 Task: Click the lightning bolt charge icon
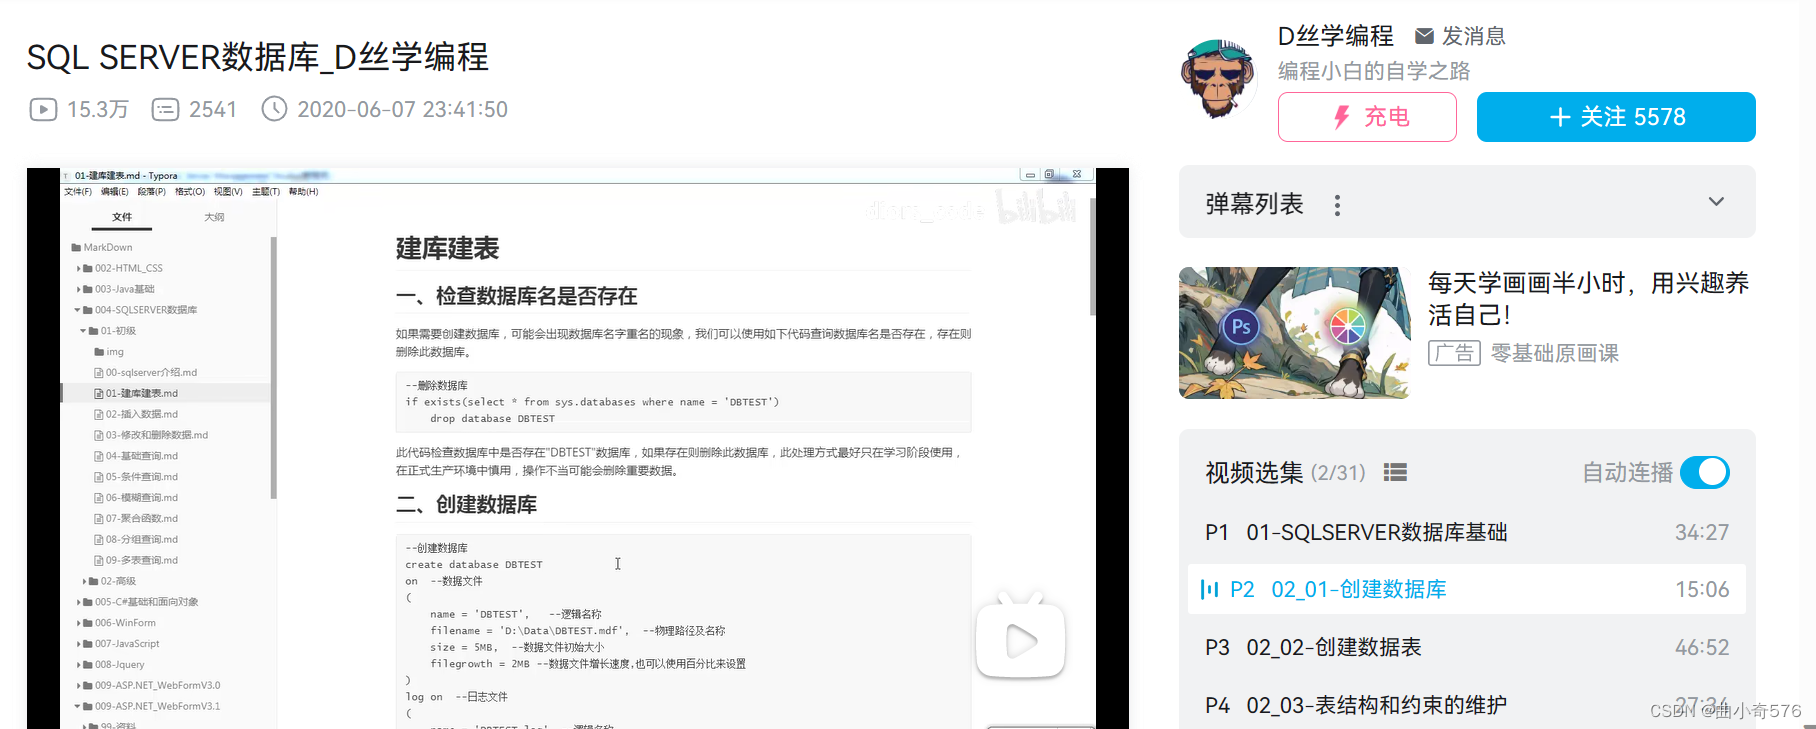[x=1342, y=117]
